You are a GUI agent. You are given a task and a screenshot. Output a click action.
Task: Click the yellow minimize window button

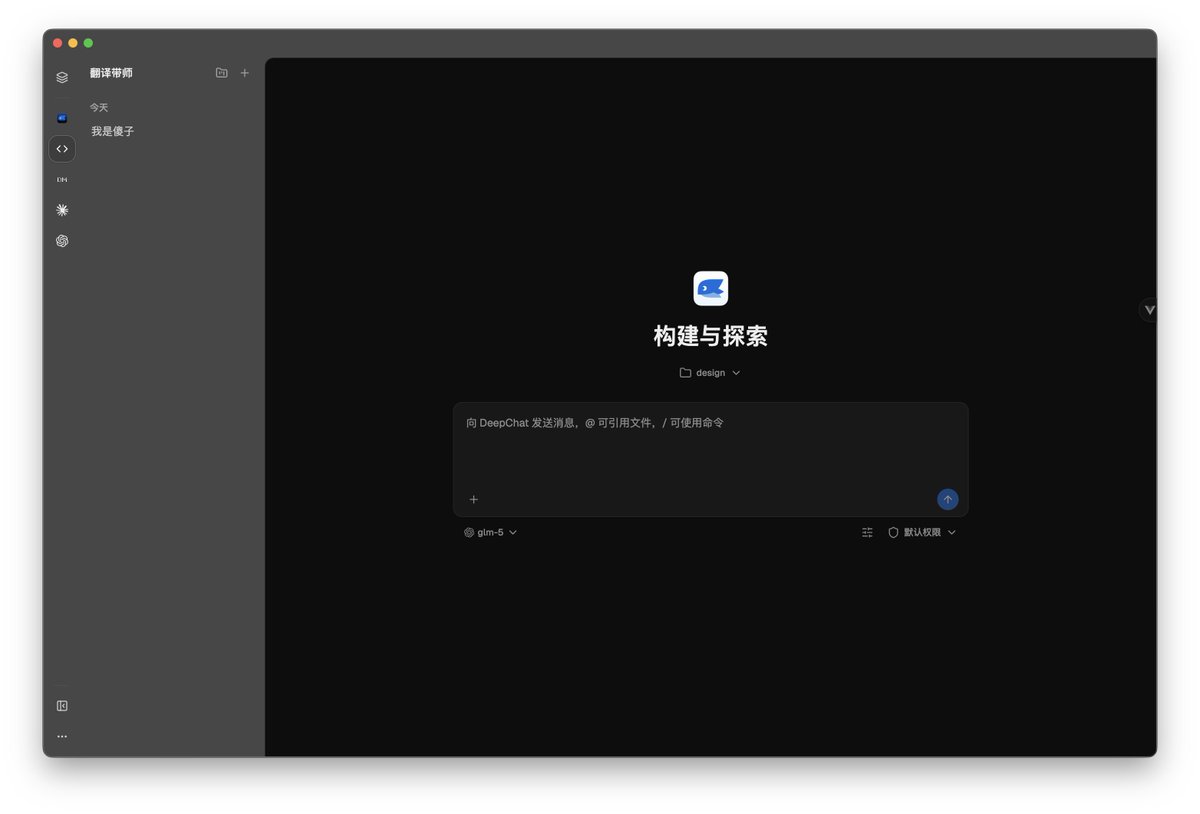point(73,43)
